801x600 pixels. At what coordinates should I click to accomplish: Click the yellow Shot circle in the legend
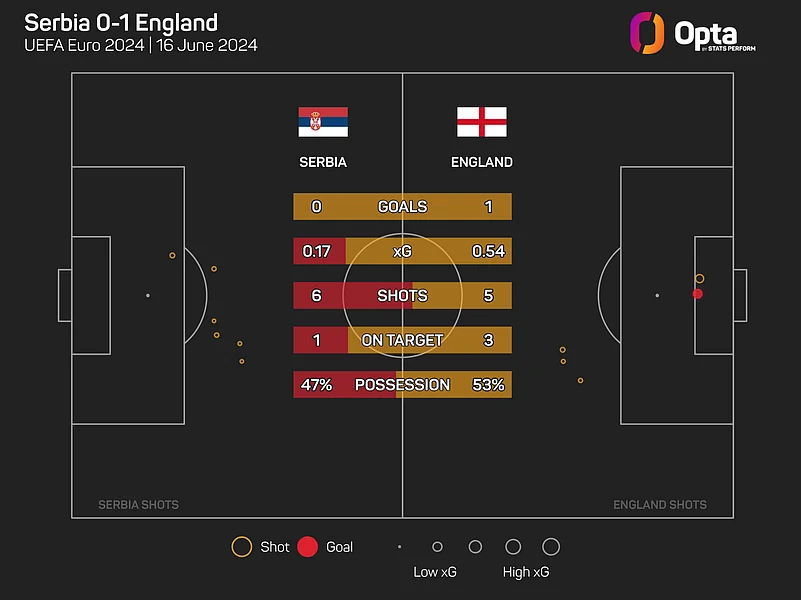(241, 547)
